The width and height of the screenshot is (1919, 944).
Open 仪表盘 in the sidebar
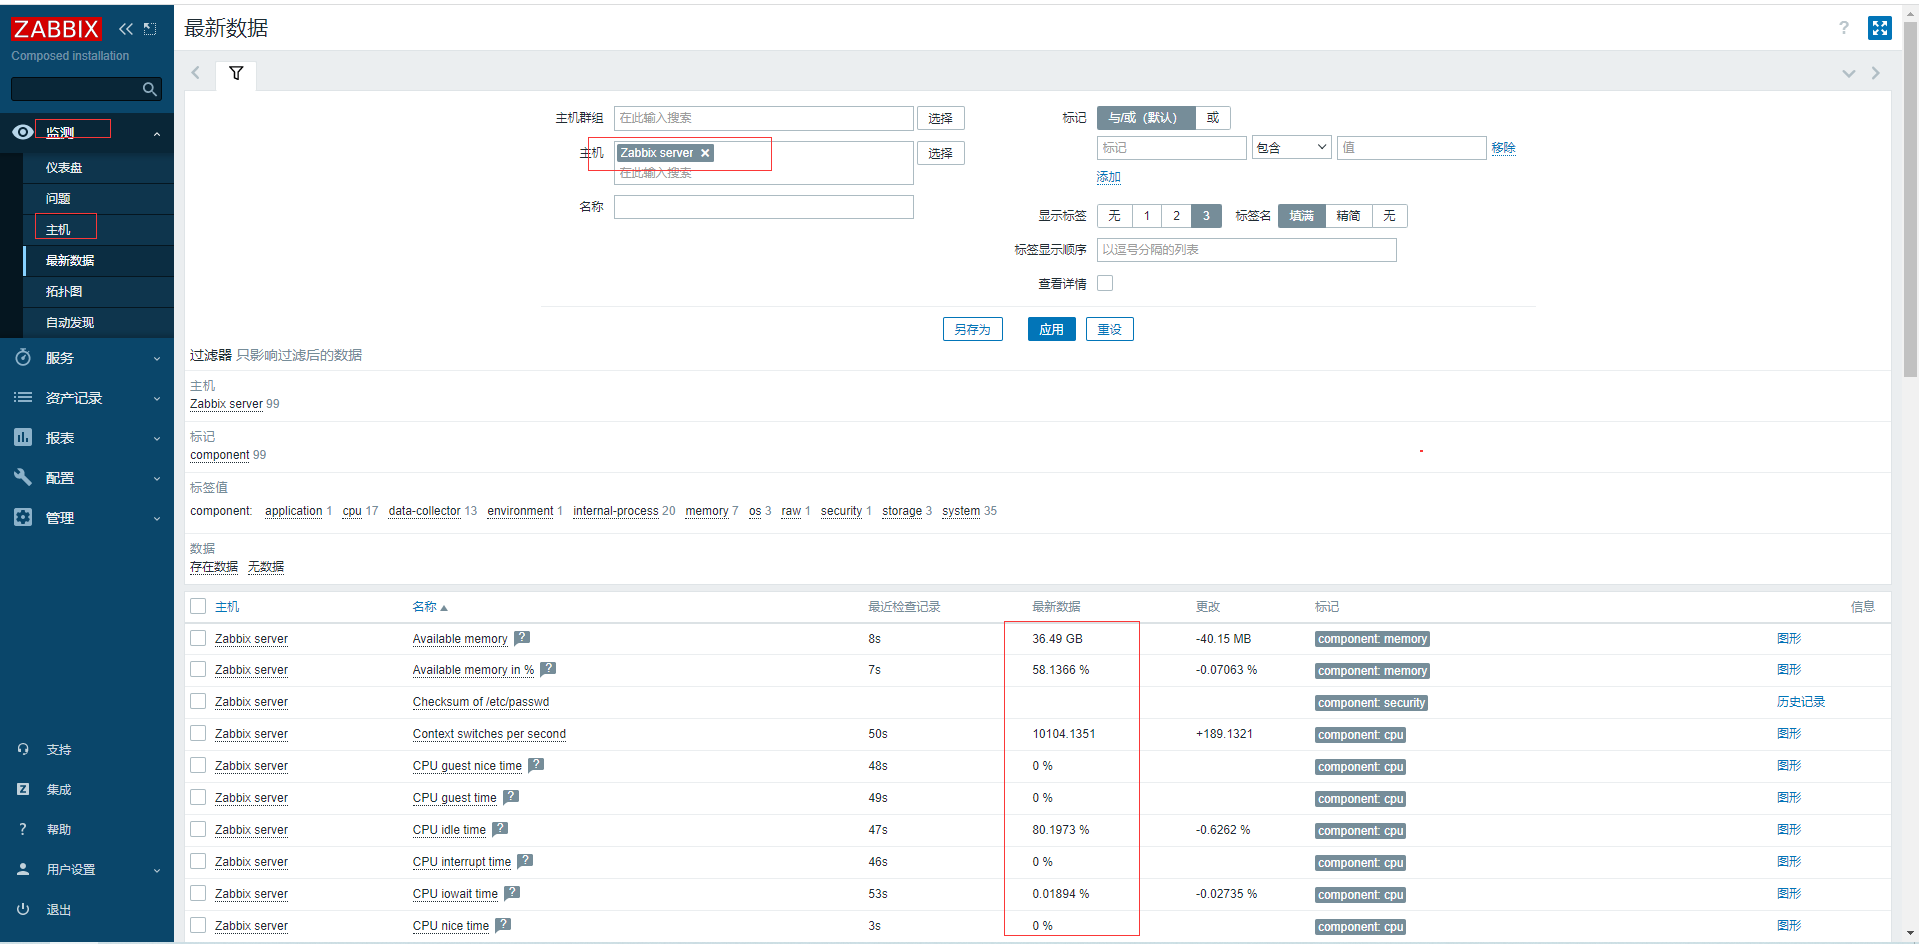tap(64, 168)
